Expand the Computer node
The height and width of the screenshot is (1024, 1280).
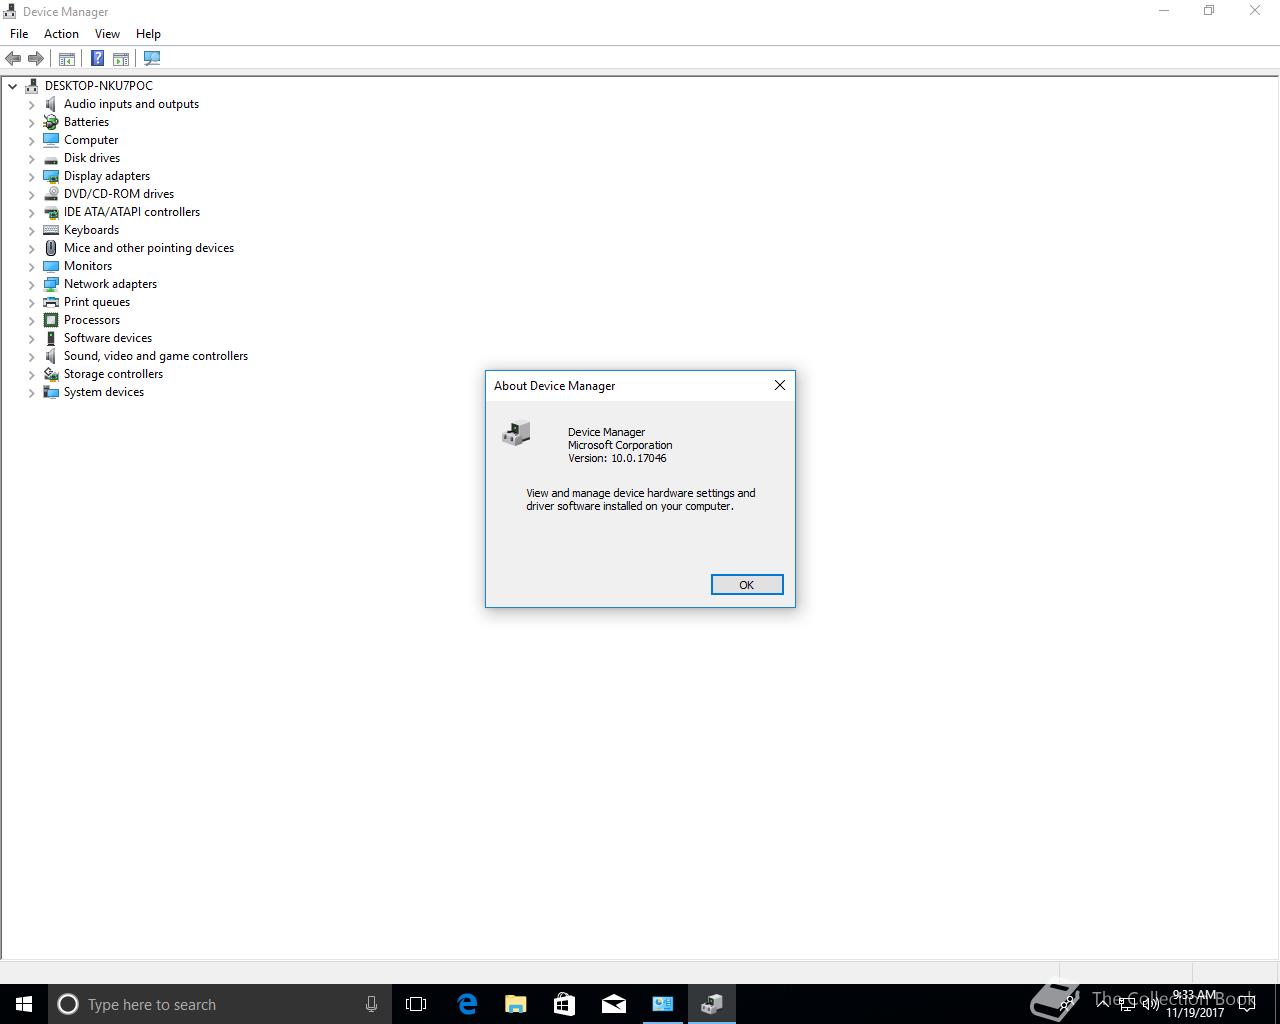(32, 140)
